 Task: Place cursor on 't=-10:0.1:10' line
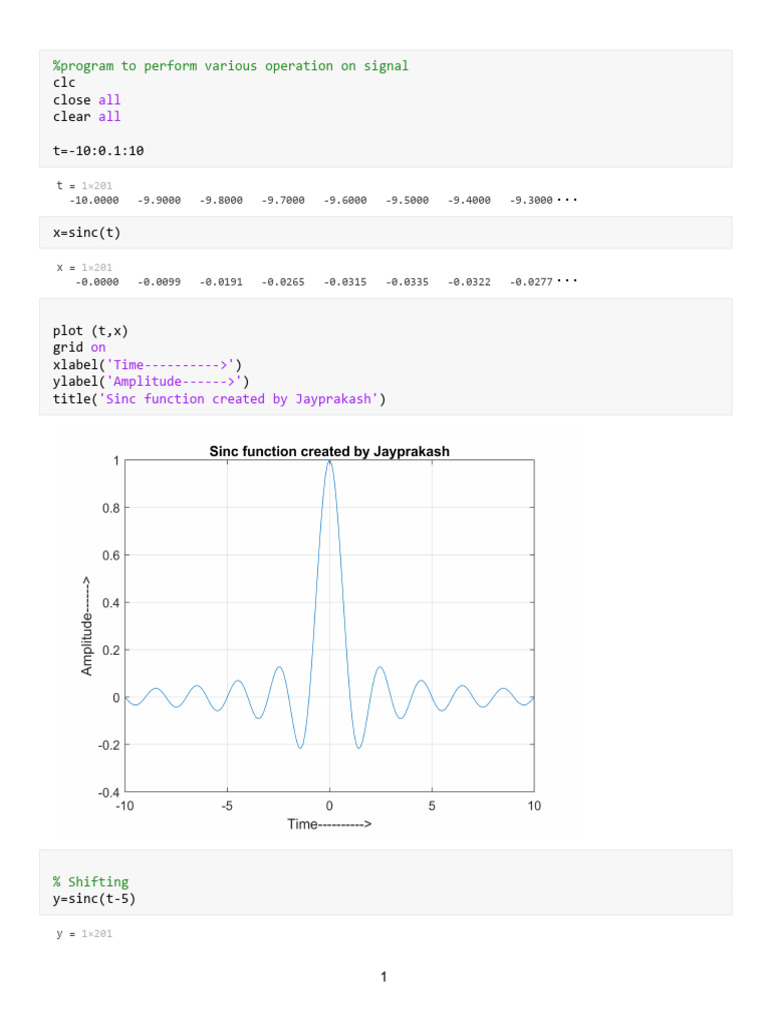coord(98,151)
